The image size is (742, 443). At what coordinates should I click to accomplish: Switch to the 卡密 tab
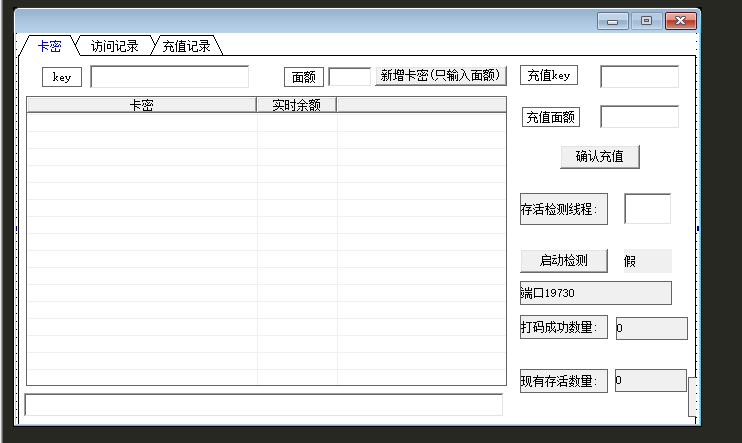[x=49, y=46]
